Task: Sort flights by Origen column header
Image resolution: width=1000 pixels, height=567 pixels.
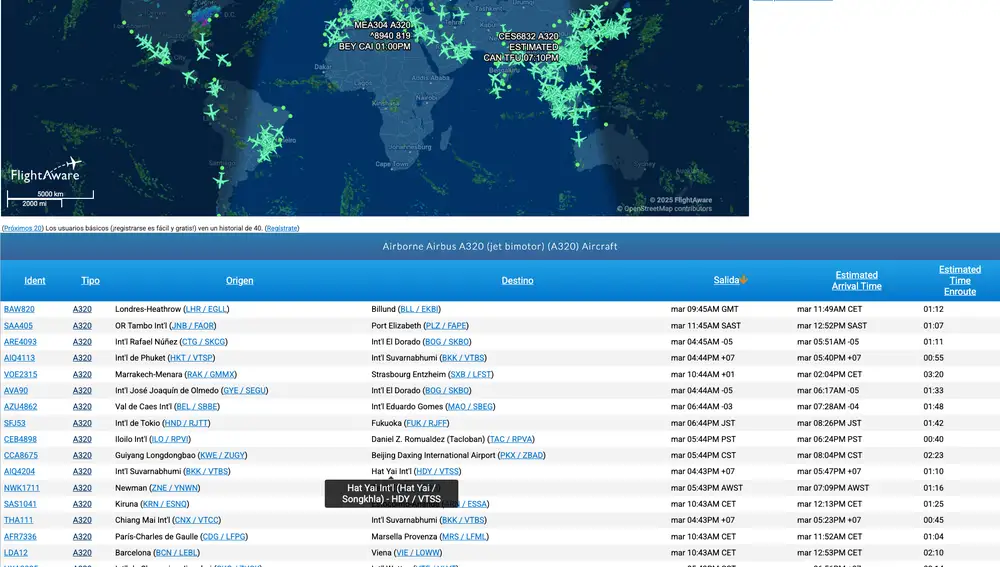Action: (x=239, y=281)
